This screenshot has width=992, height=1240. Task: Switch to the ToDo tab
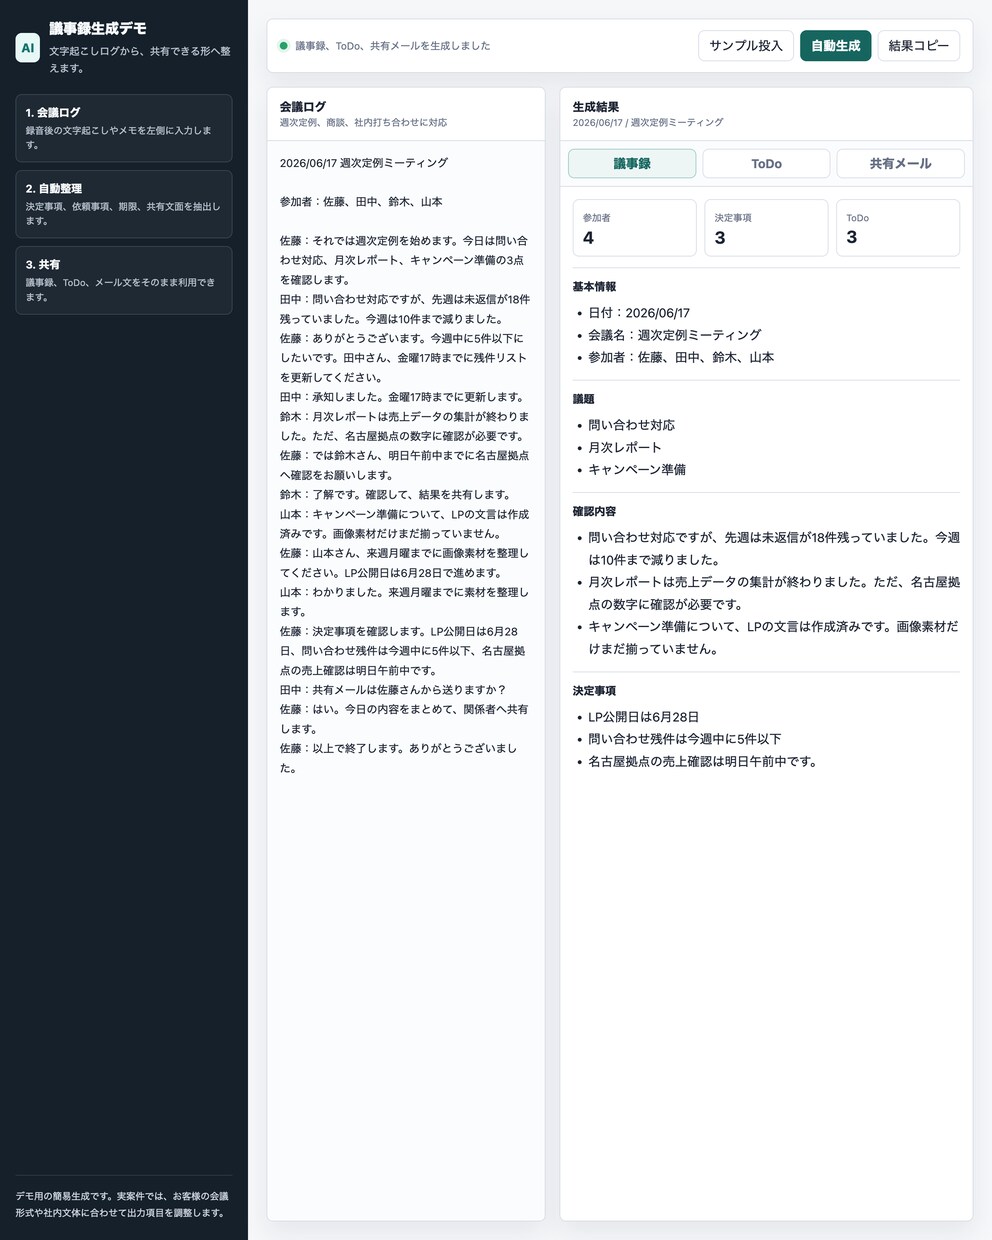pos(766,163)
